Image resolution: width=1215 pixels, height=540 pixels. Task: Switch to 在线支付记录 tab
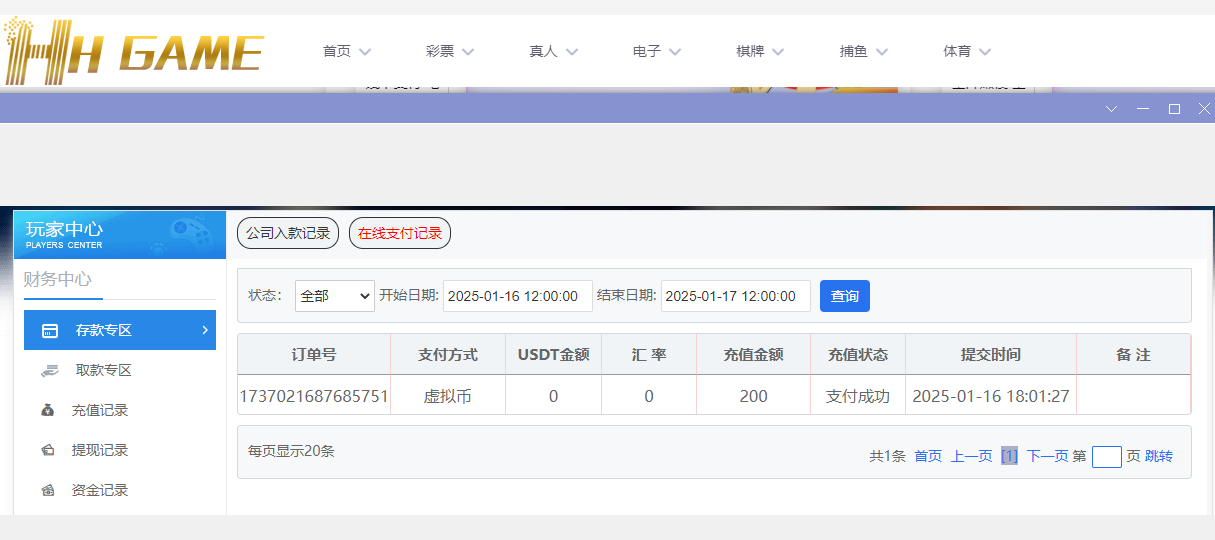click(400, 233)
